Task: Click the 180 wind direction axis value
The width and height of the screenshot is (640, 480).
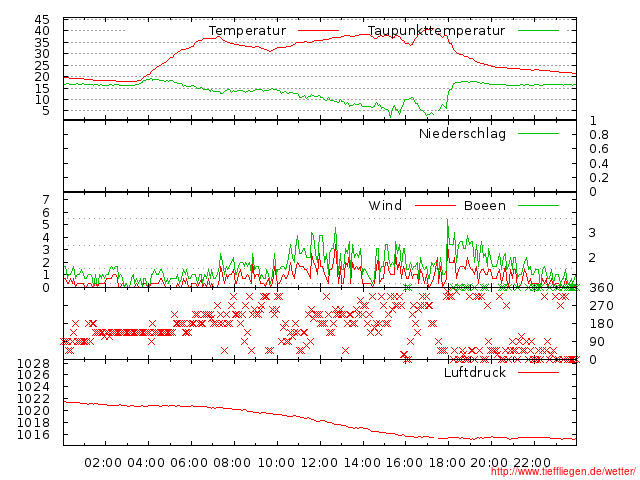Action: (x=601, y=324)
